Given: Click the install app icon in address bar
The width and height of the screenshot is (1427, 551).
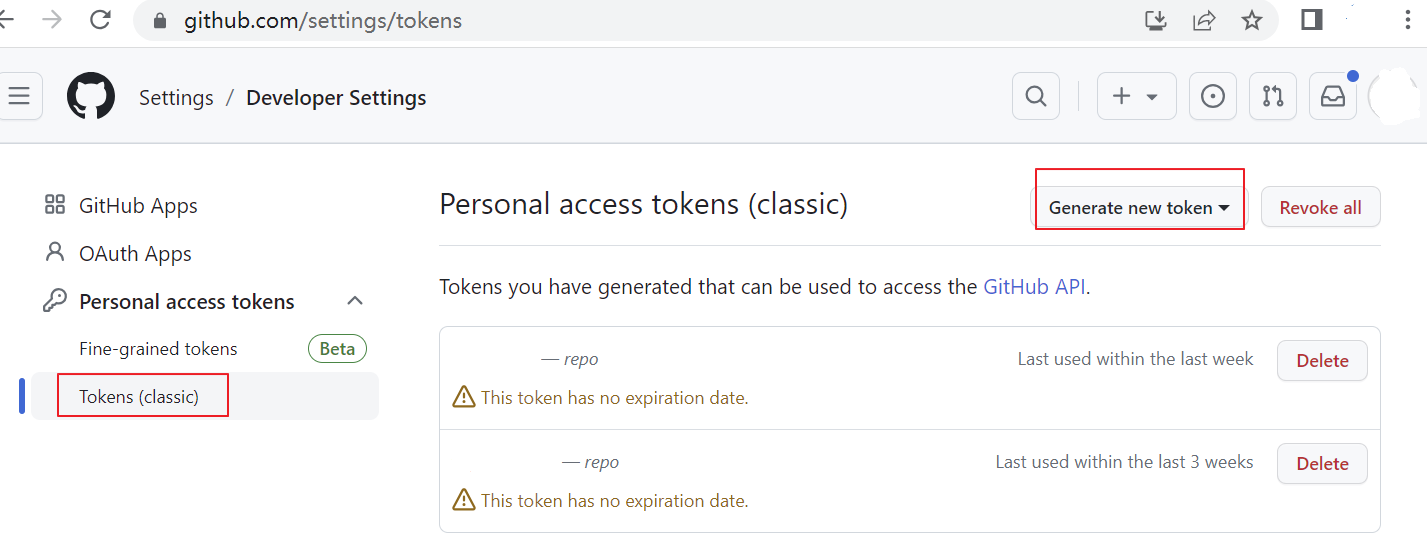Looking at the screenshot, I should [x=1156, y=20].
